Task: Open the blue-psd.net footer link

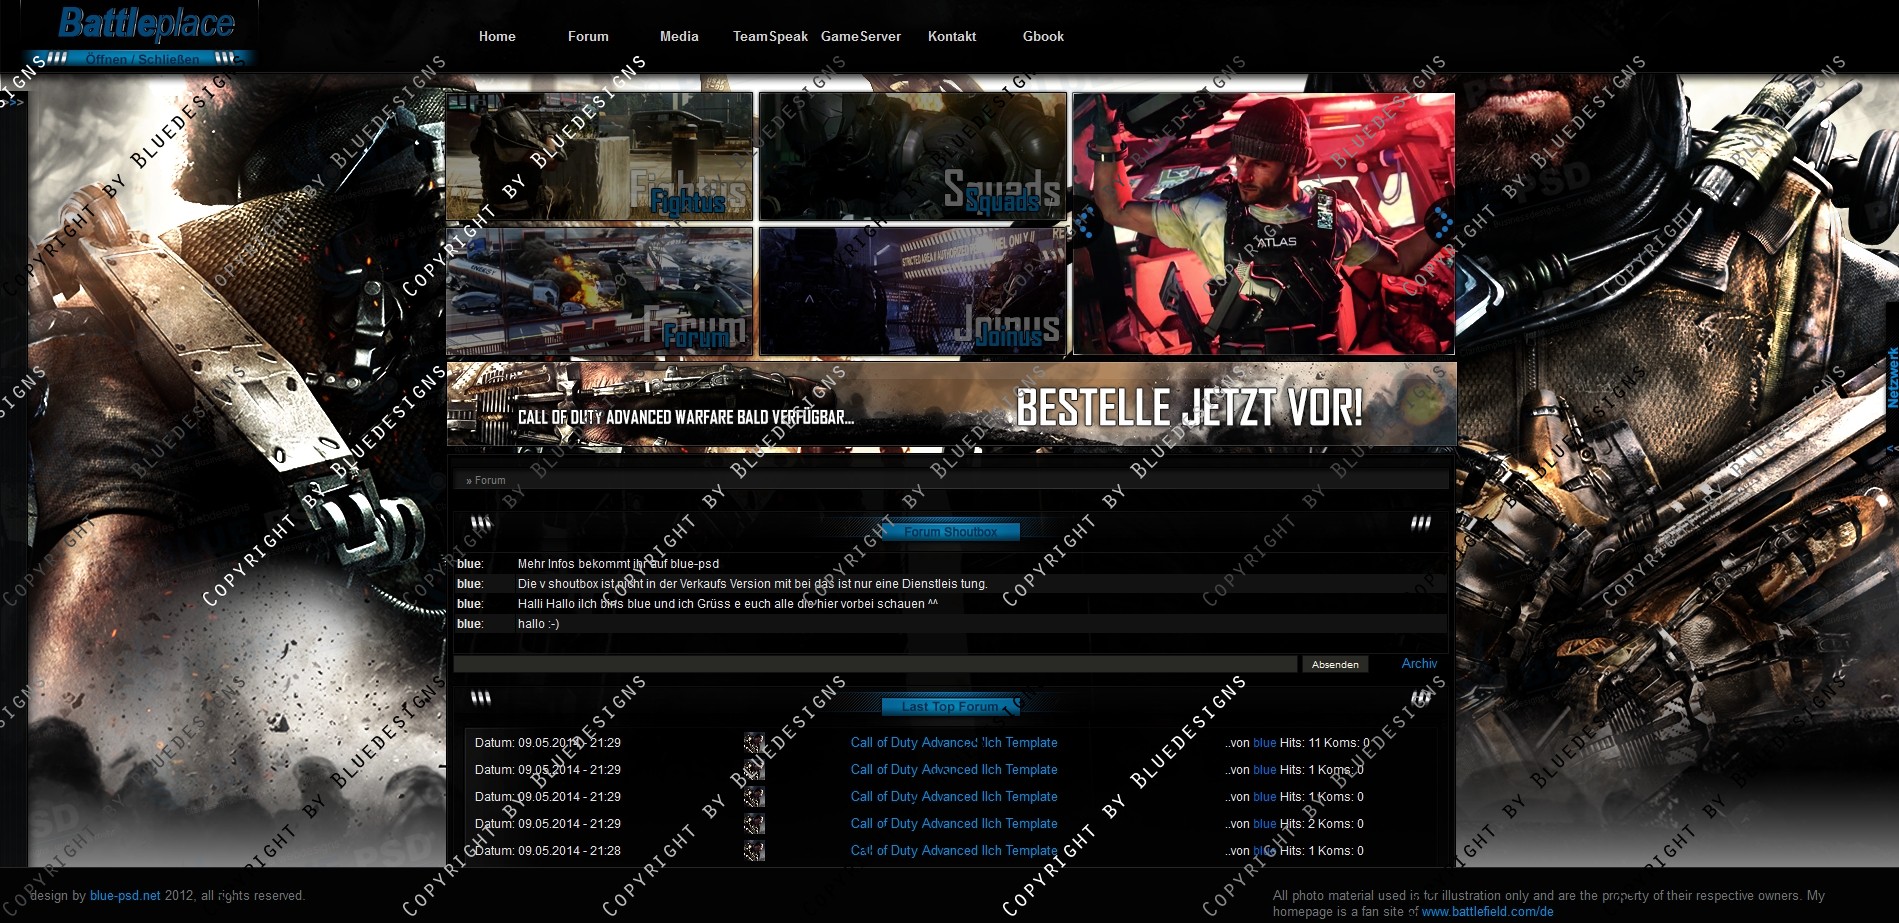Action: coord(125,895)
